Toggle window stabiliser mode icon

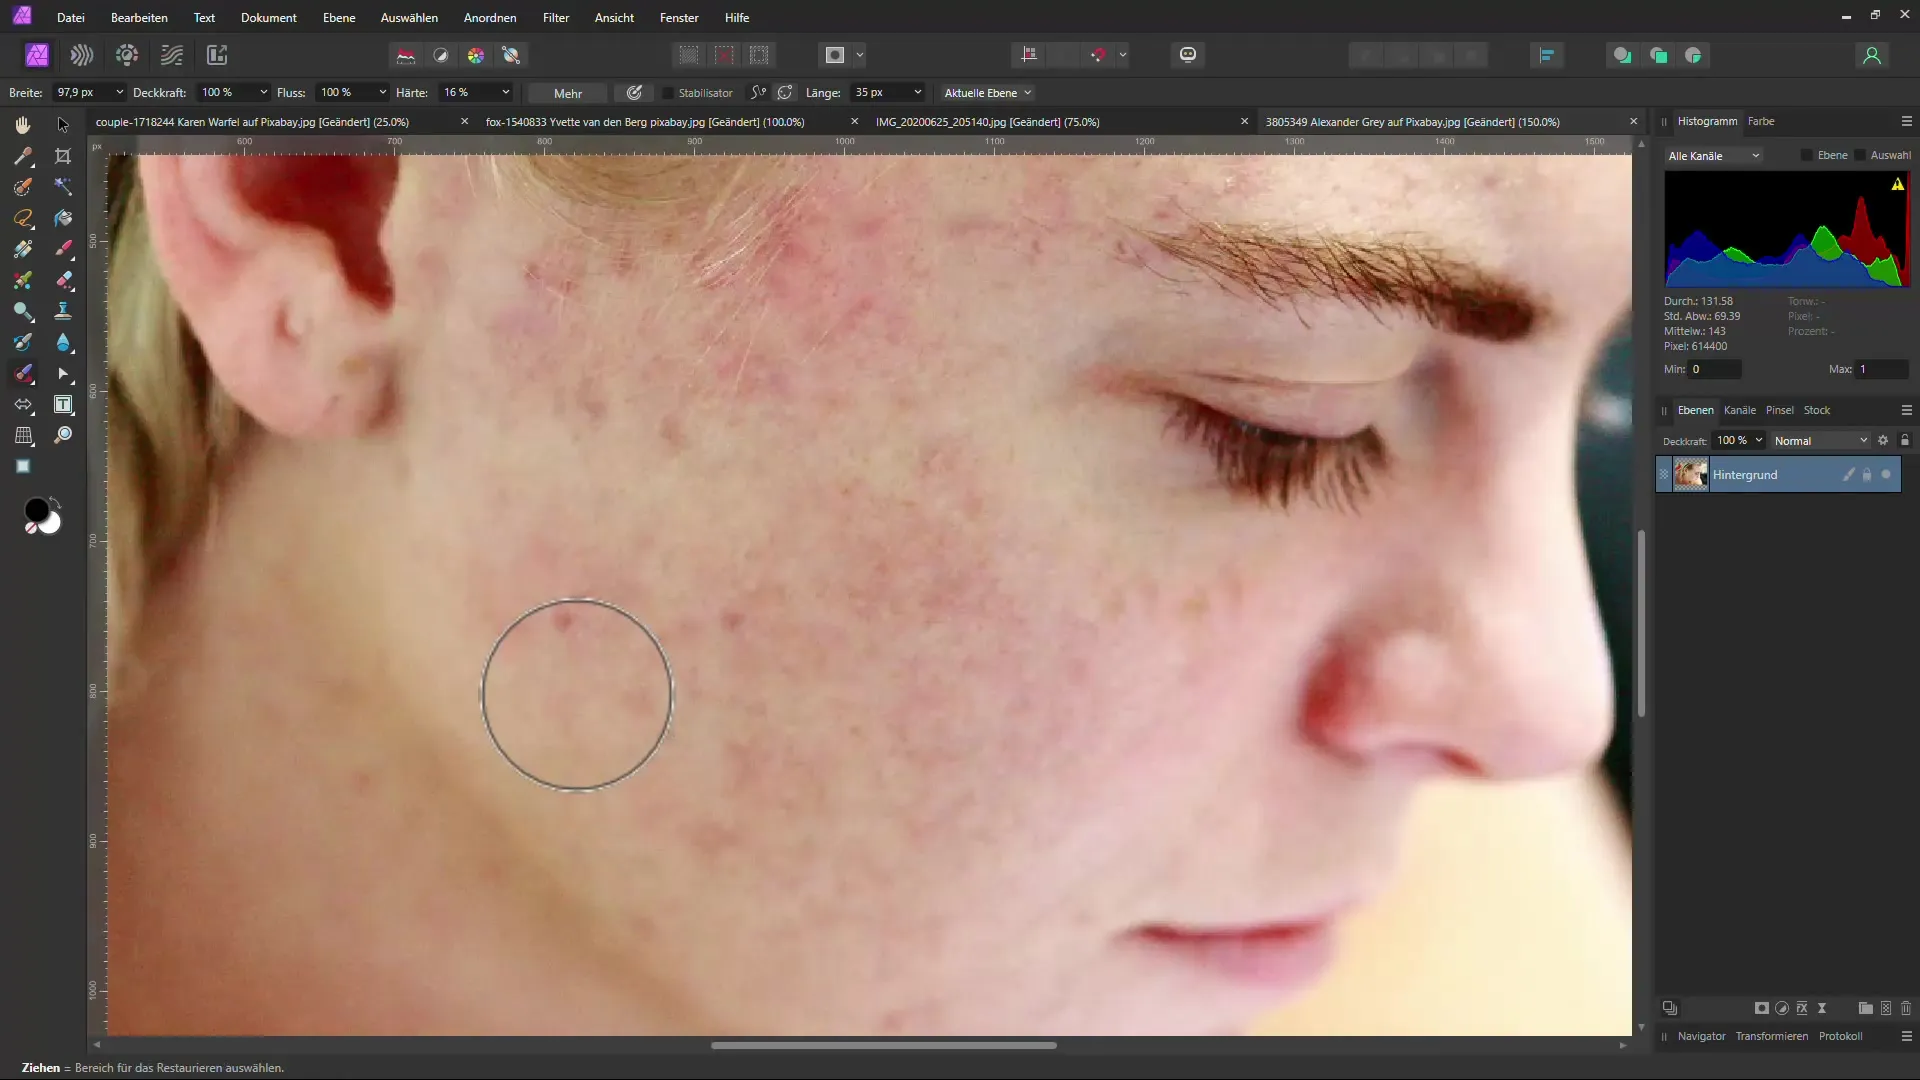[785, 93]
